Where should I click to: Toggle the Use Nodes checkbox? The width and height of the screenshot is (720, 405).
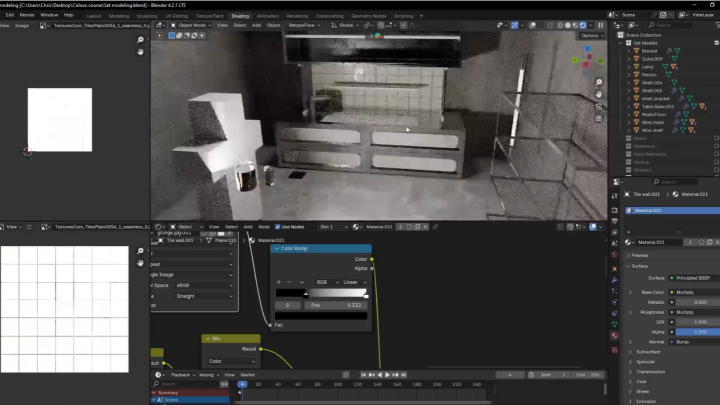pos(277,227)
